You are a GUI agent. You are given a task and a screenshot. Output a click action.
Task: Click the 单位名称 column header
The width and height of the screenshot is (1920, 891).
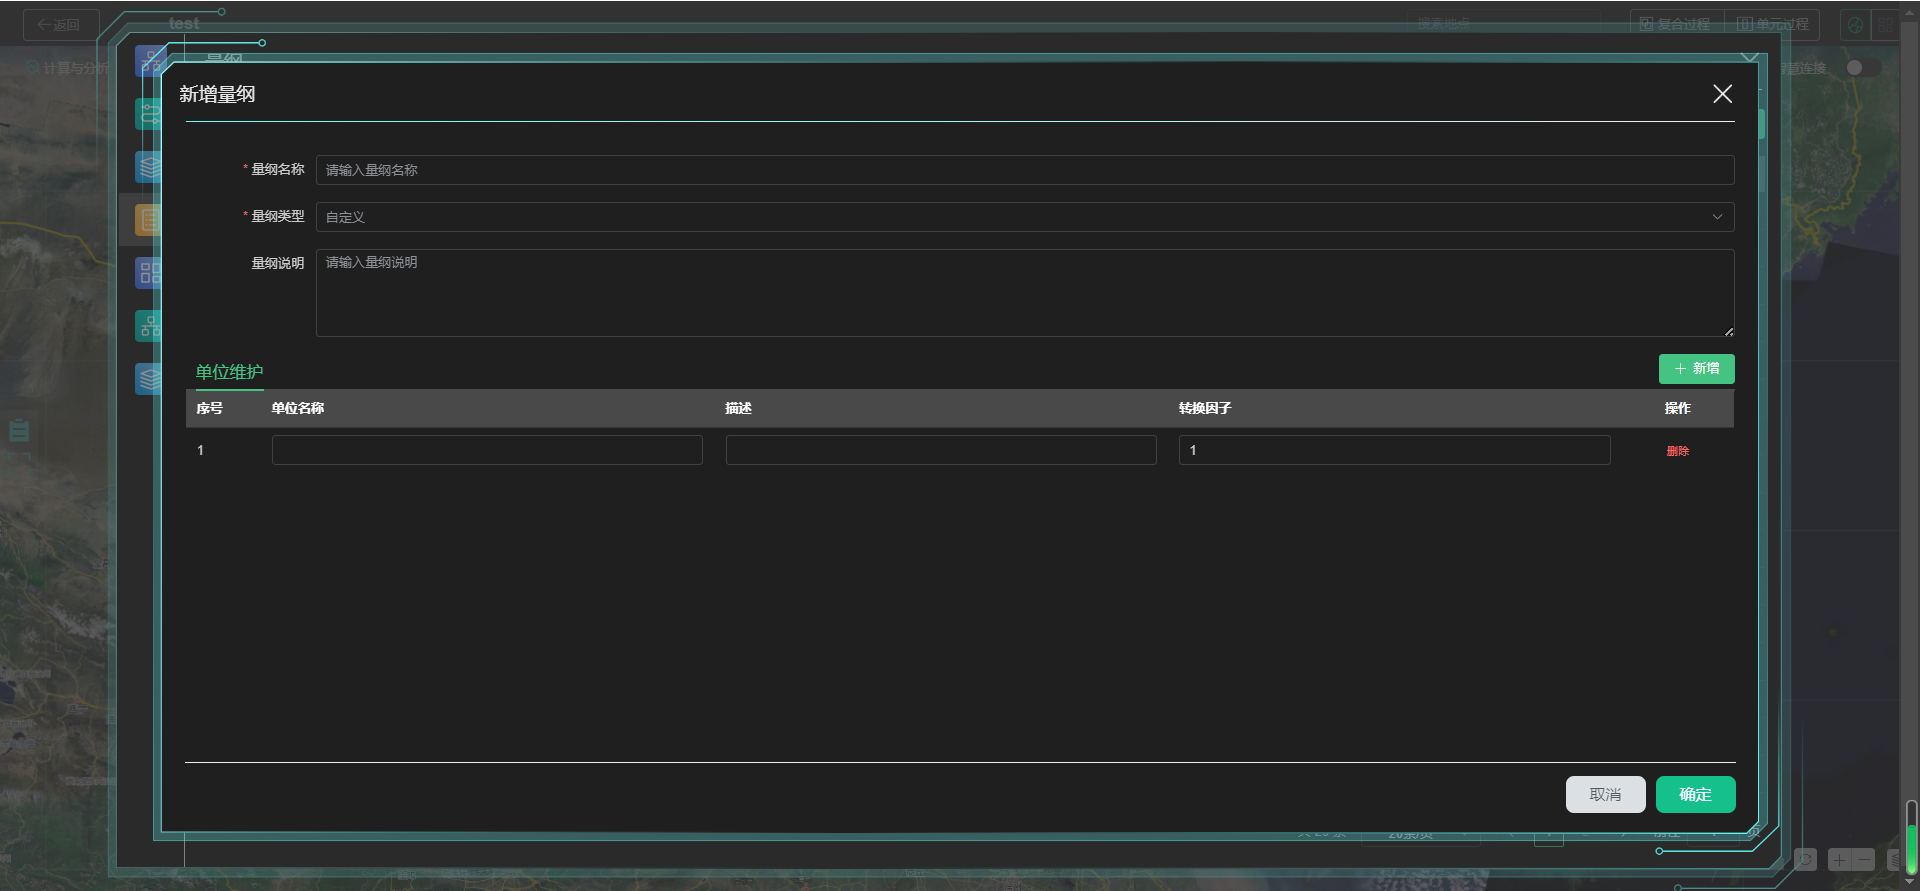tap(297, 408)
